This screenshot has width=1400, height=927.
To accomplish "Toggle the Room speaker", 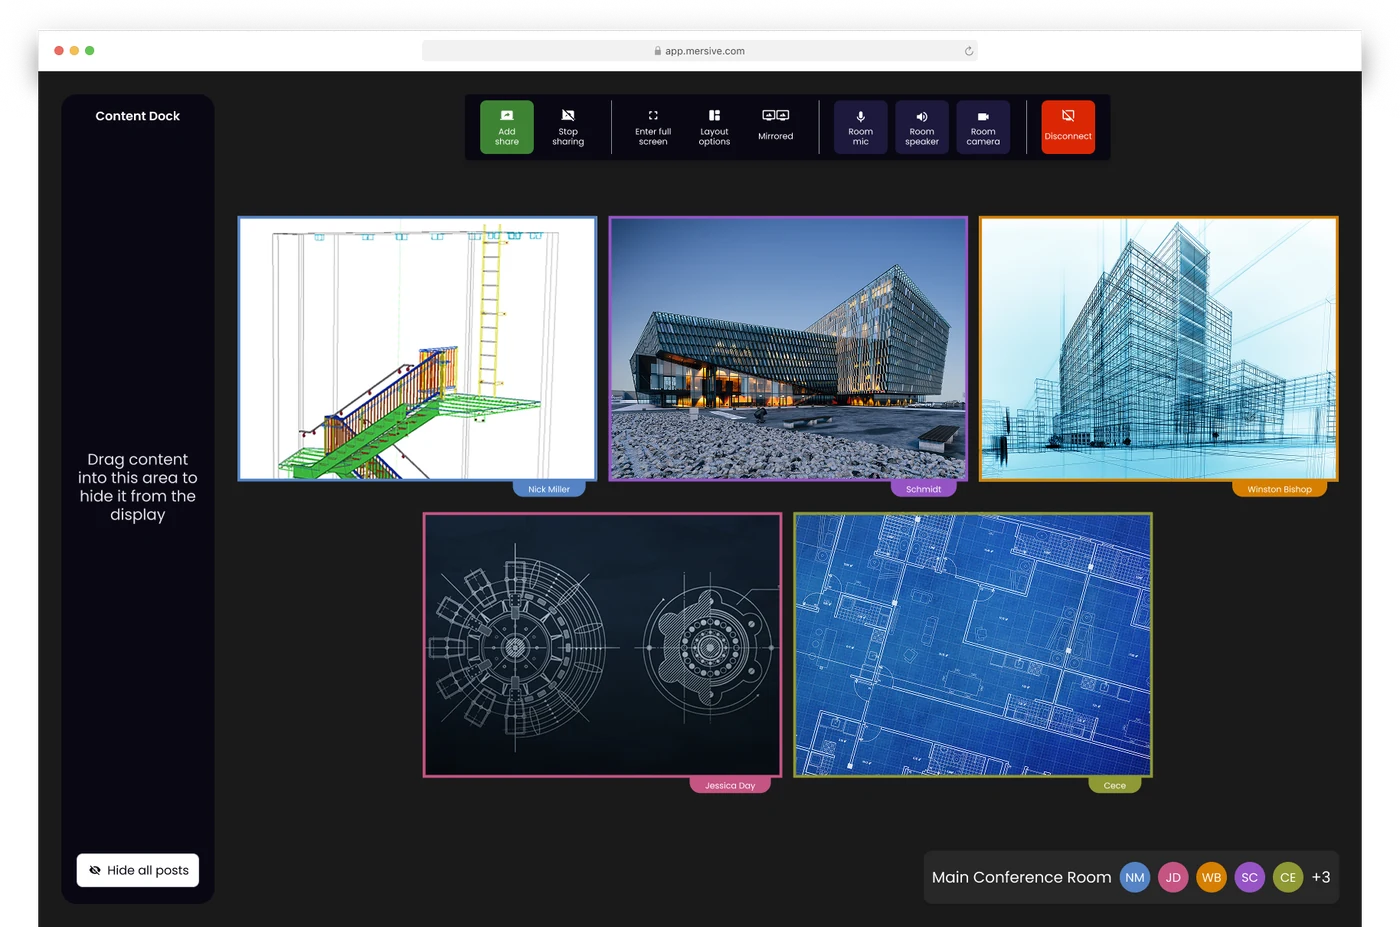I will pyautogui.click(x=922, y=127).
